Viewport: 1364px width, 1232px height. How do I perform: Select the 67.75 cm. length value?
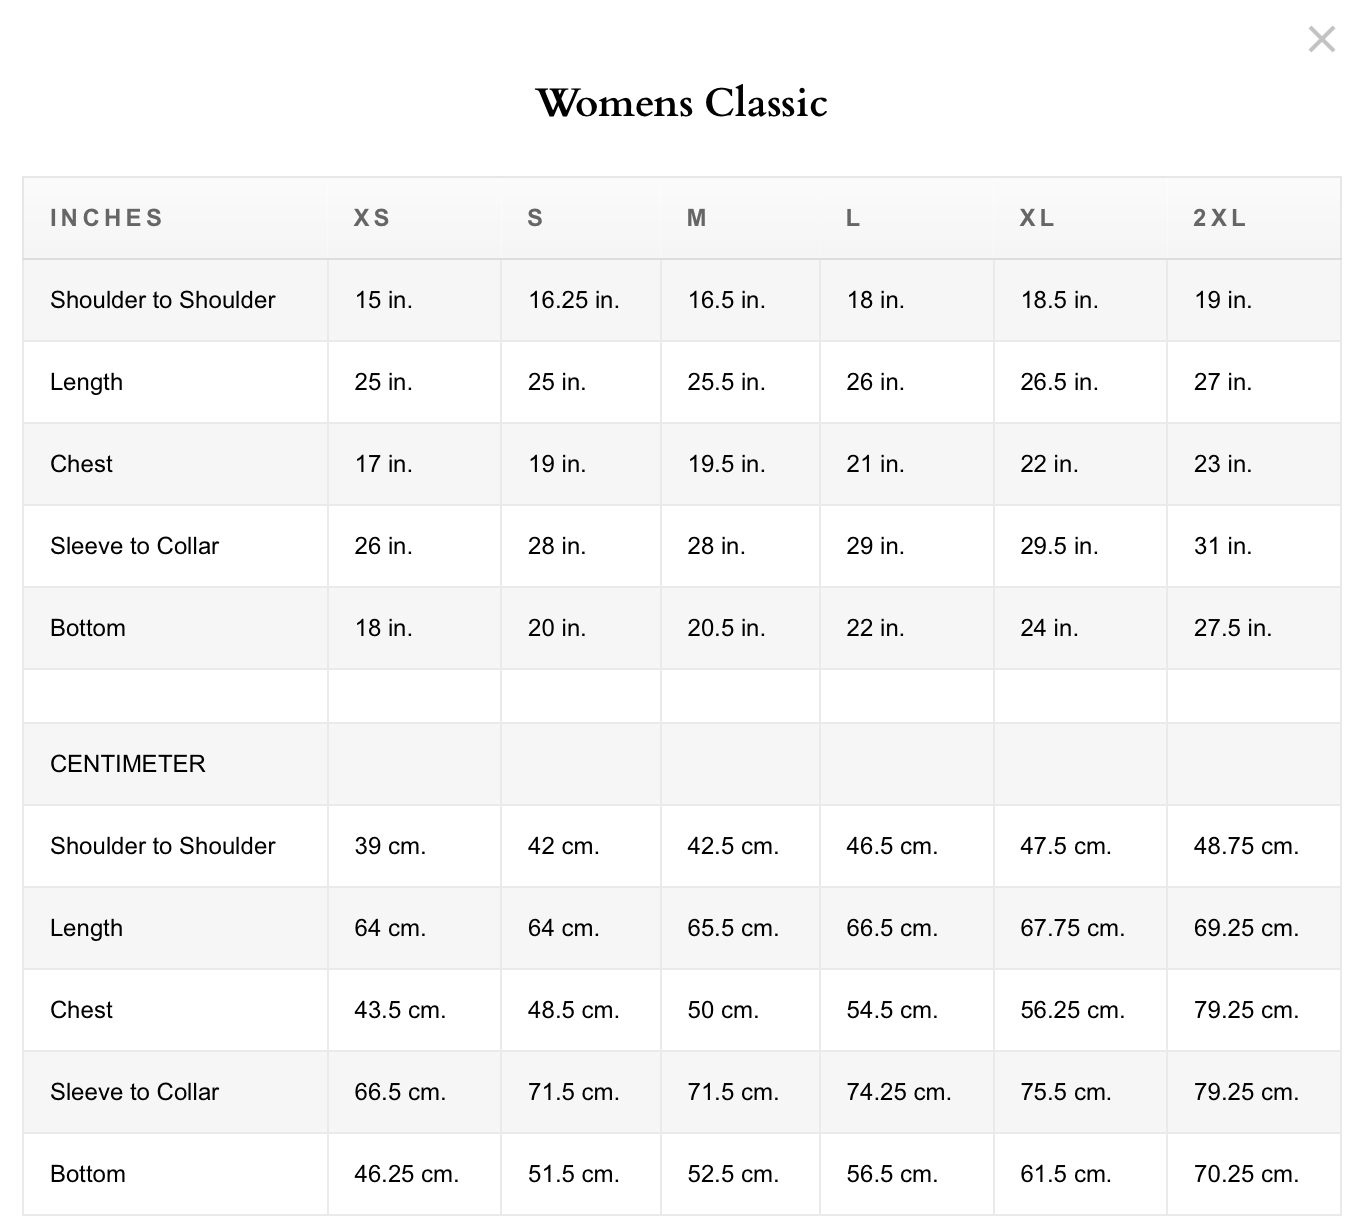pyautogui.click(x=1072, y=928)
